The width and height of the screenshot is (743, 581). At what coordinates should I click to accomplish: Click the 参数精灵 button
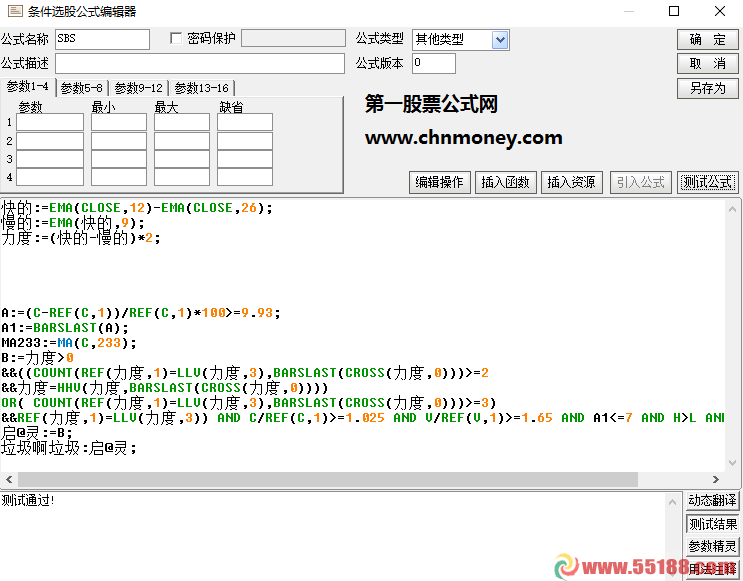point(712,546)
